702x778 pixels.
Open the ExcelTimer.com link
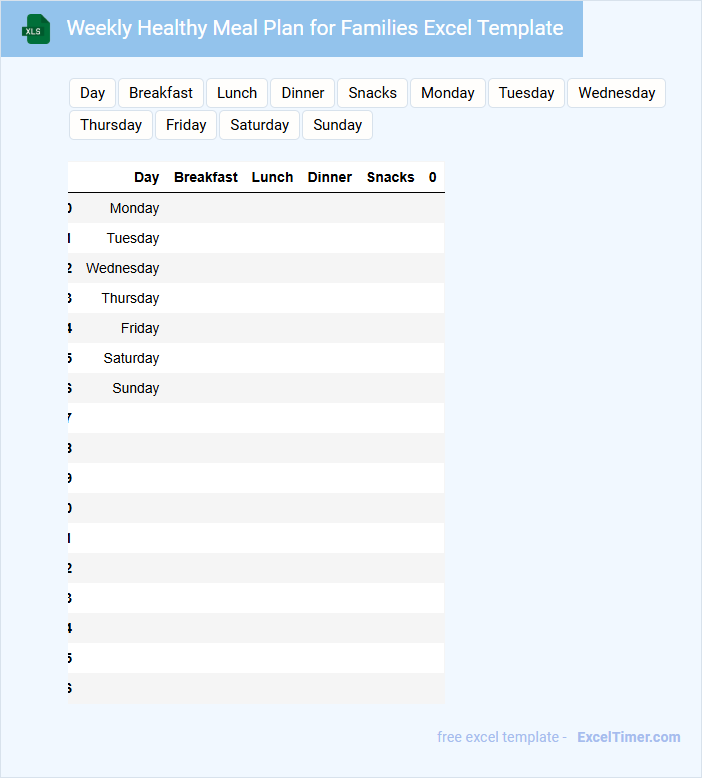tap(629, 737)
